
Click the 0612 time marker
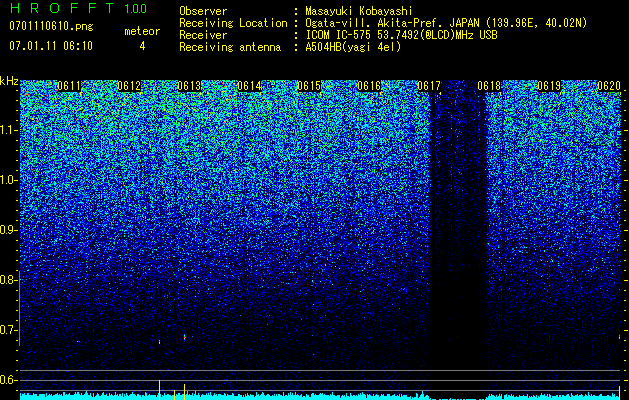pos(129,86)
